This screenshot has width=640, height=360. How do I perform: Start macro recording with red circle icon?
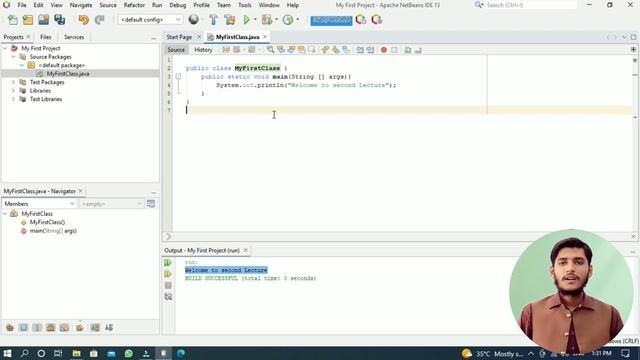tap(384, 50)
